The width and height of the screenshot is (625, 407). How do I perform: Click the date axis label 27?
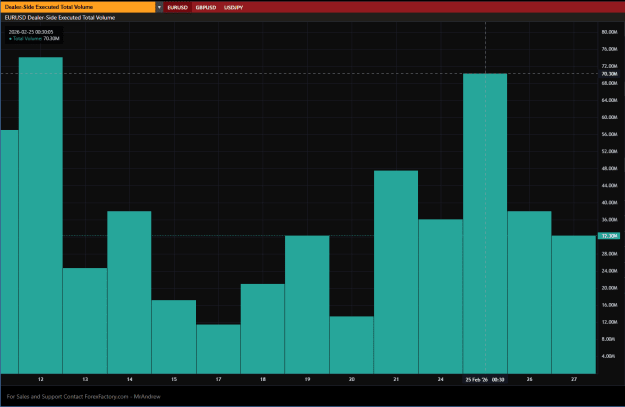(574, 379)
